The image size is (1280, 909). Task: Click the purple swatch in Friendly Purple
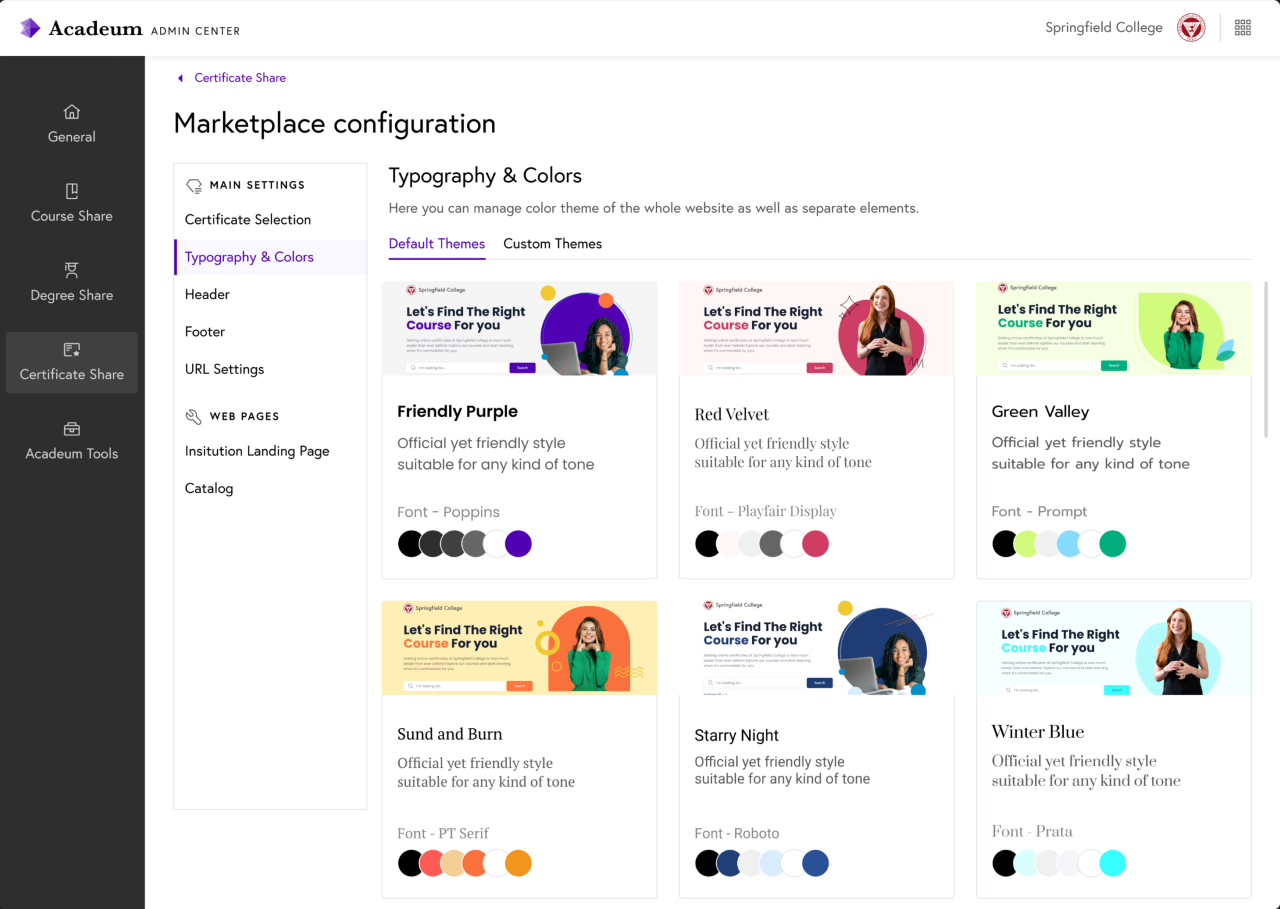click(x=518, y=544)
